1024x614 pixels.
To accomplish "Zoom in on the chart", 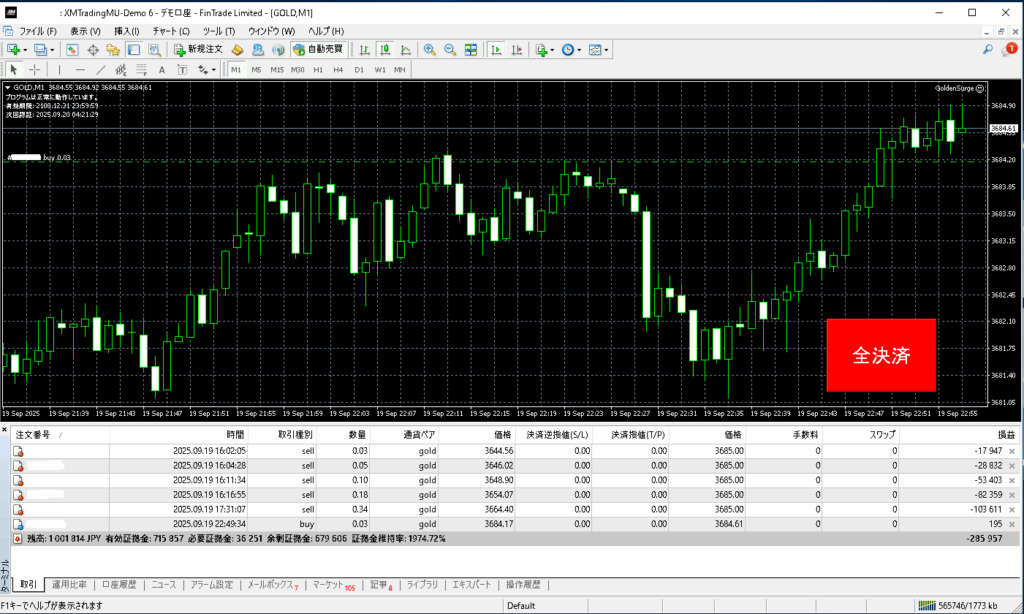I will [429, 49].
